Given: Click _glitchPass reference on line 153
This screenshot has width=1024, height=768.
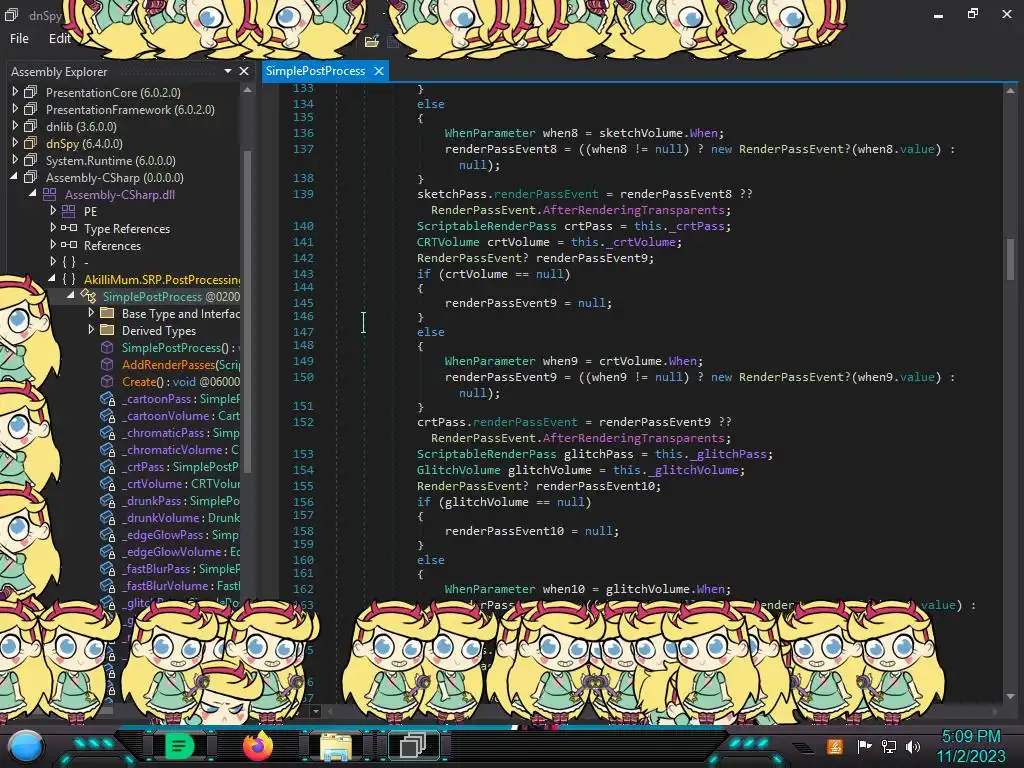Looking at the screenshot, I should tap(729, 454).
